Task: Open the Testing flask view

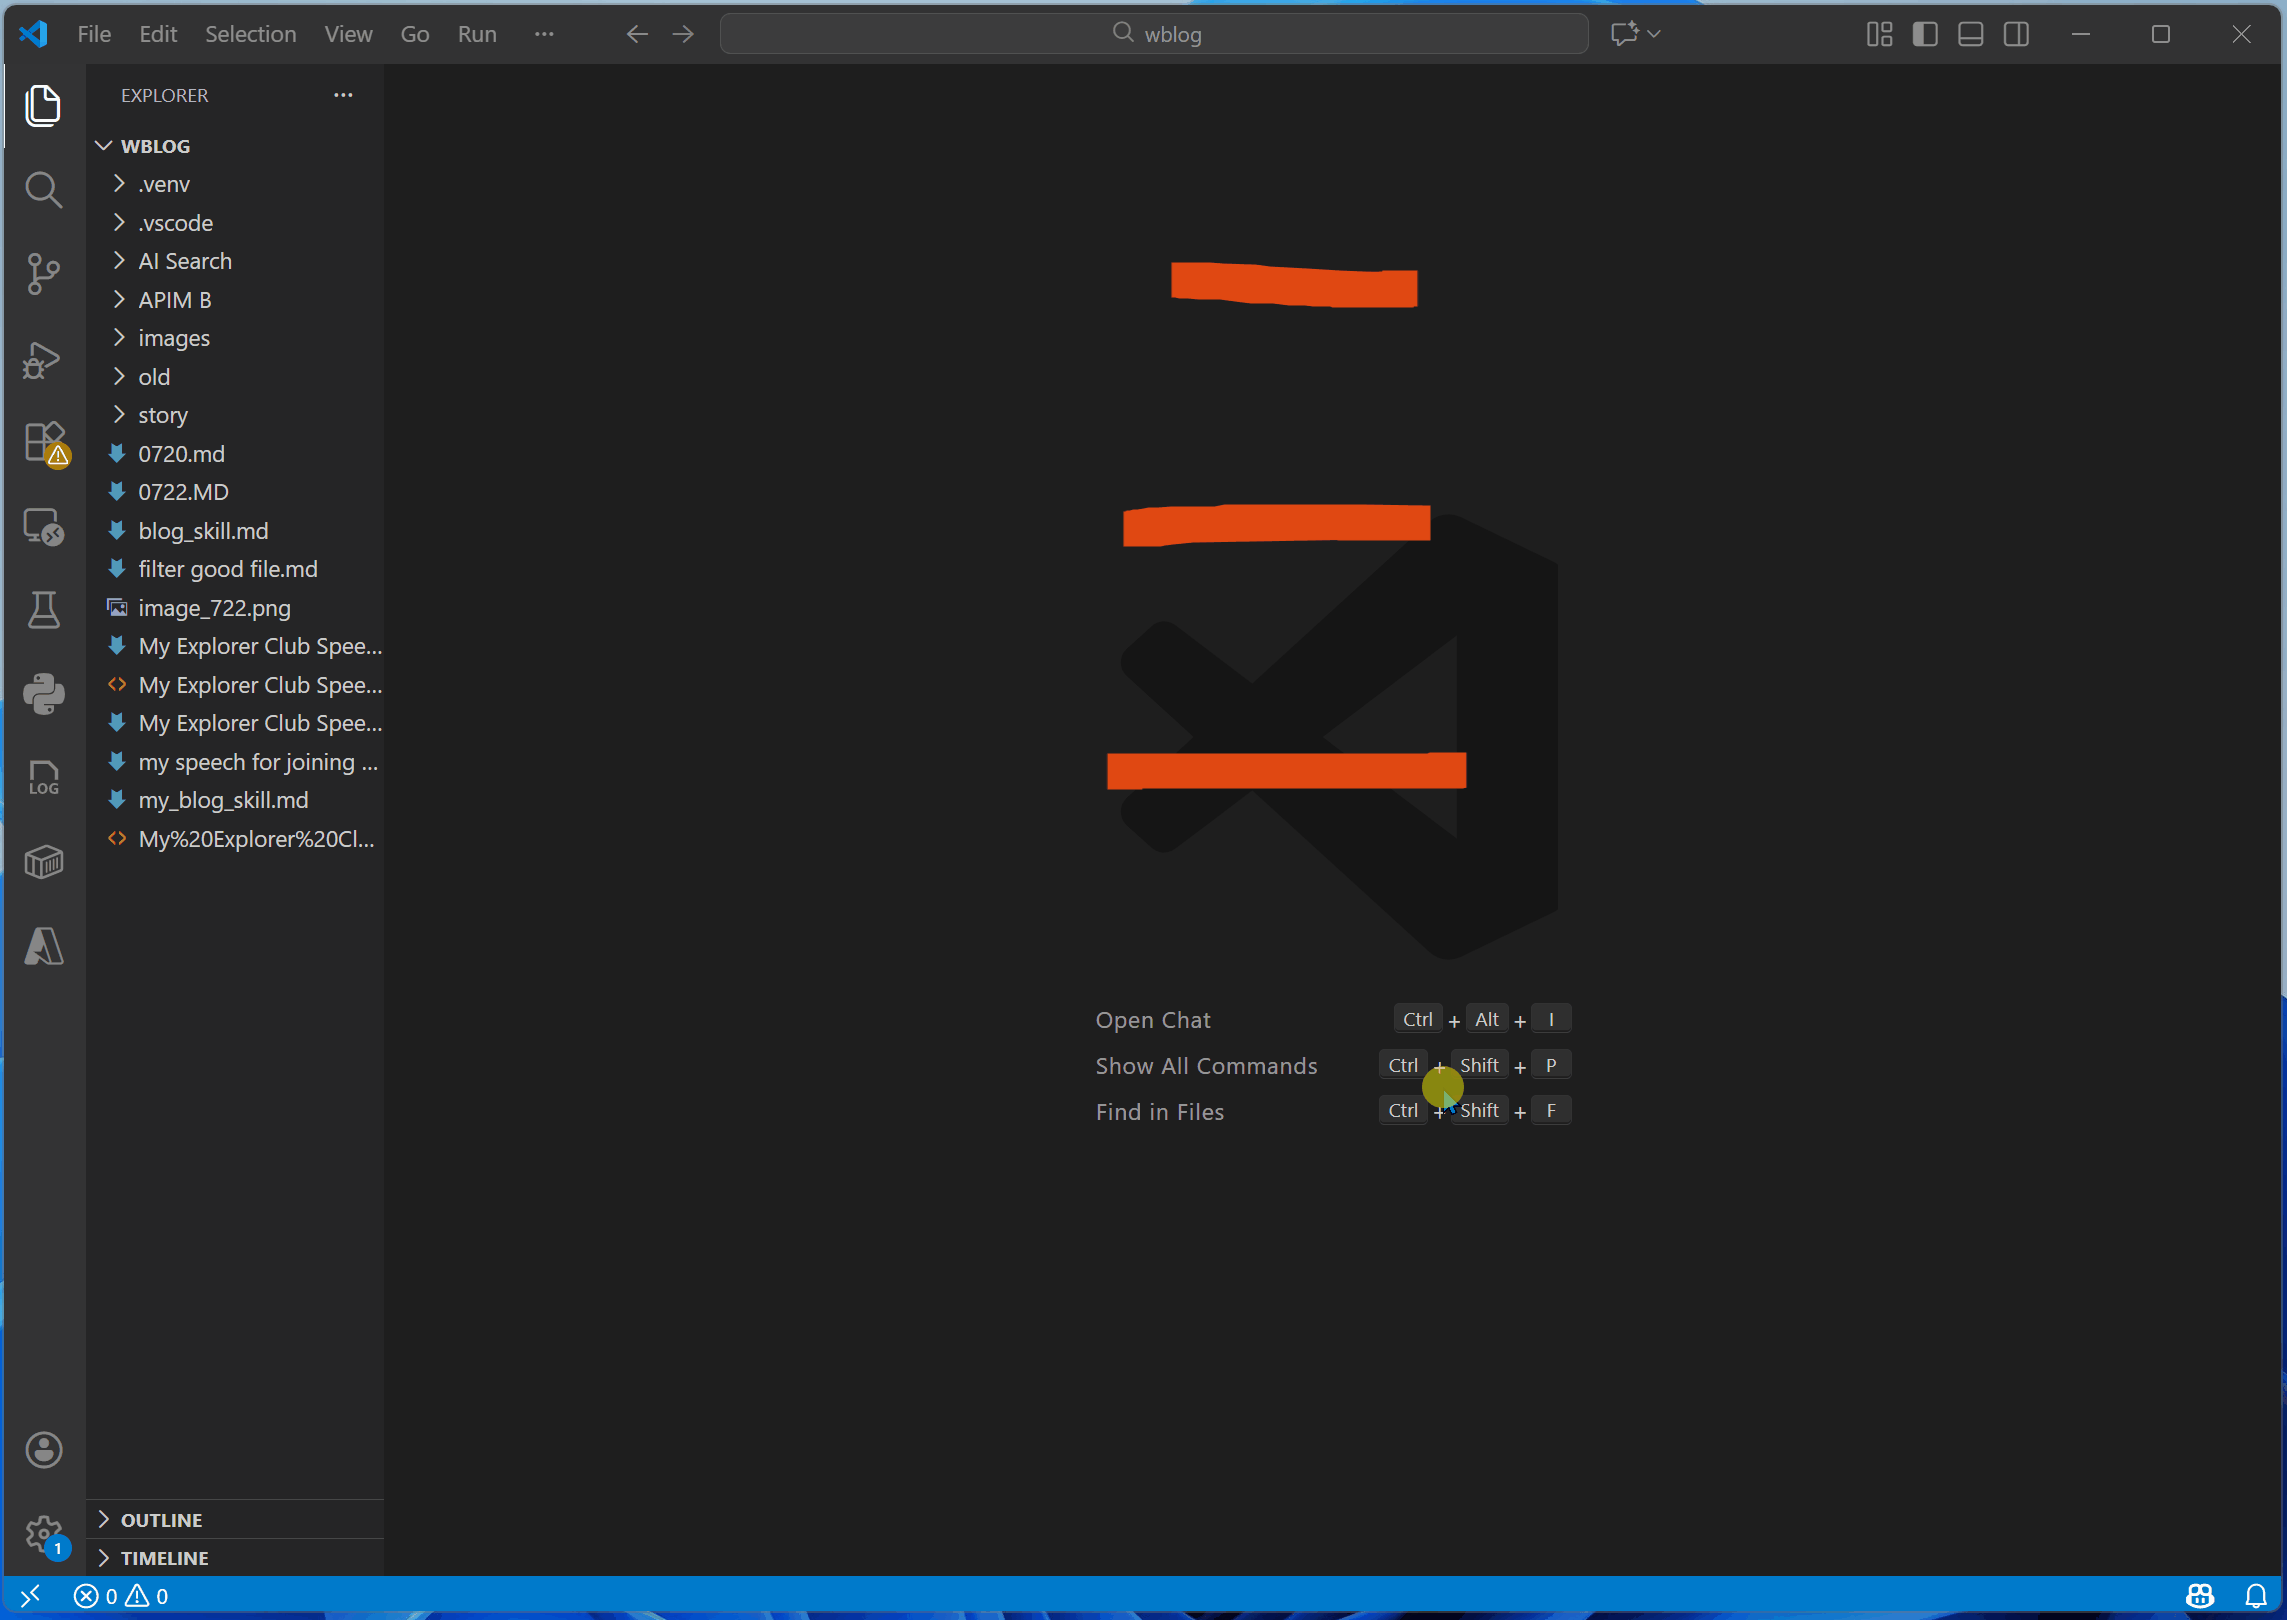Action: [43, 610]
